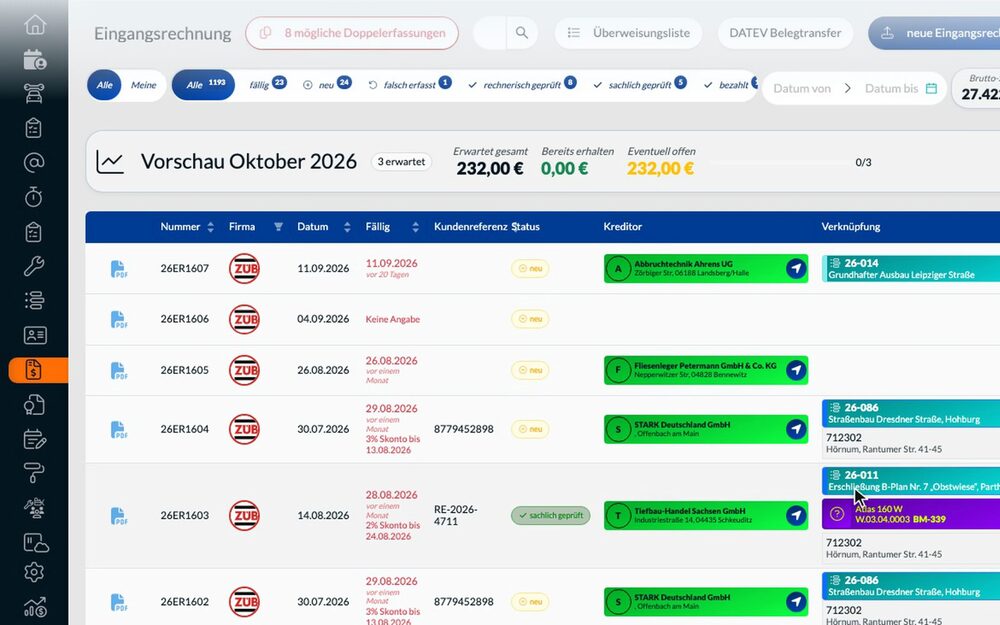The width and height of the screenshot is (1000, 625).
Task: Open the at-sign email sidebar icon
Action: [34, 163]
